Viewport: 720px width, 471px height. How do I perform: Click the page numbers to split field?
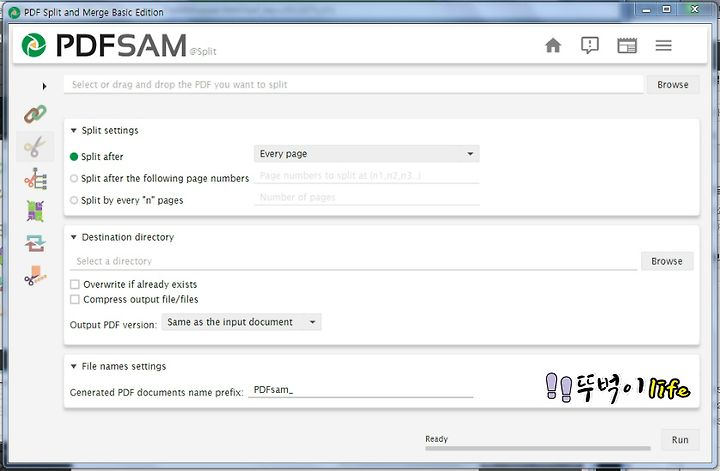pyautogui.click(x=366, y=176)
